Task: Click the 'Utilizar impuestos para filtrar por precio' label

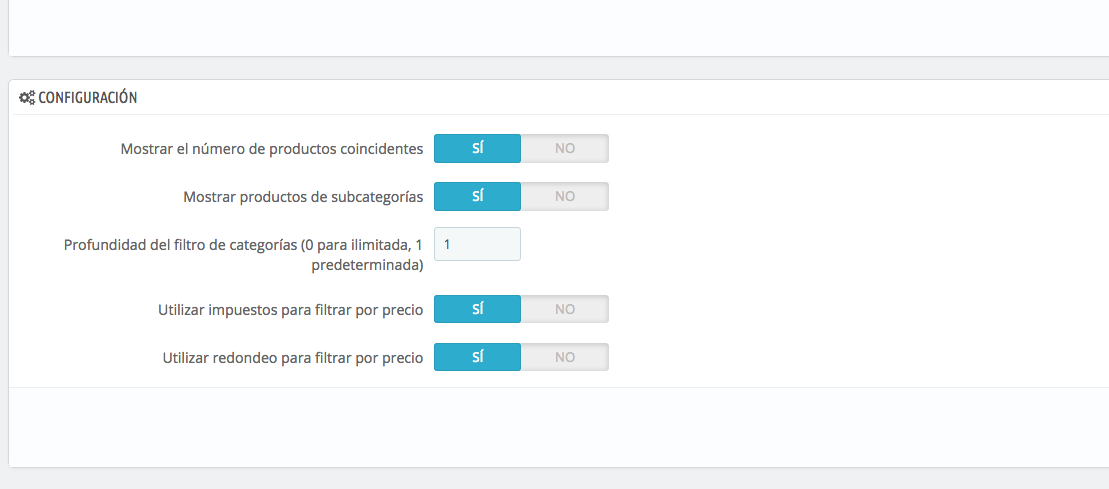Action: [x=290, y=310]
